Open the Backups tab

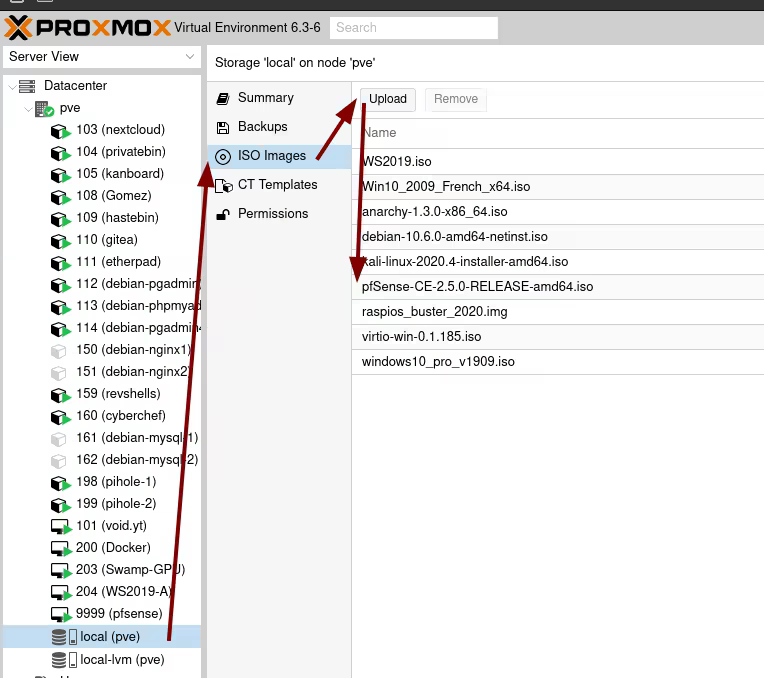point(279,127)
